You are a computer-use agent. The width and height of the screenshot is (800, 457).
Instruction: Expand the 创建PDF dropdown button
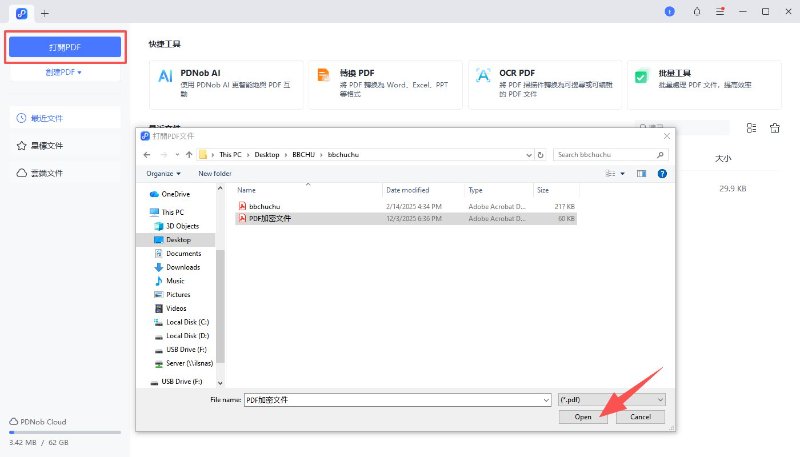coord(64,72)
